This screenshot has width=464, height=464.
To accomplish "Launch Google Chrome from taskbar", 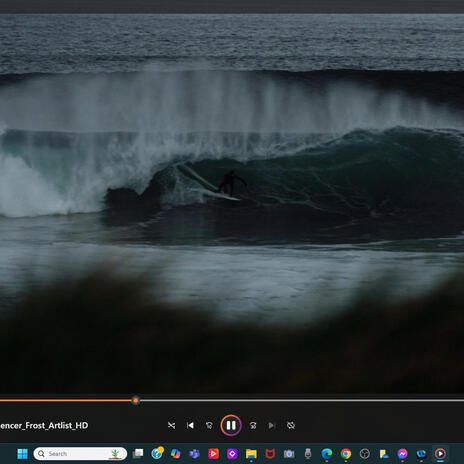I will (x=346, y=454).
